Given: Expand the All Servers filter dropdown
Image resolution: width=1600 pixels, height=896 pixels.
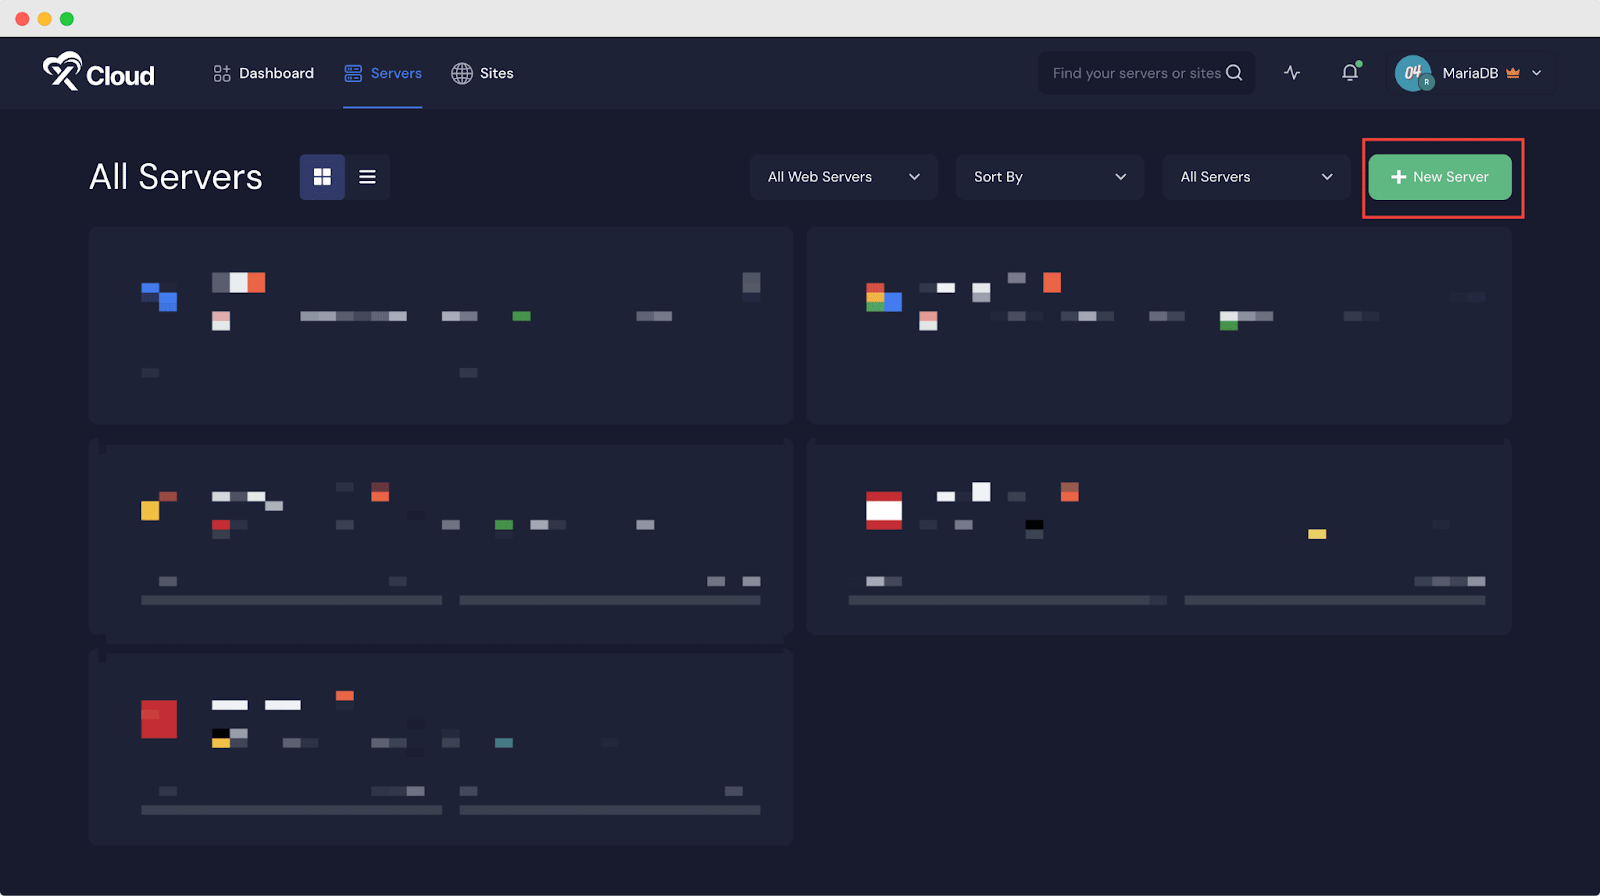Looking at the screenshot, I should [x=1255, y=177].
